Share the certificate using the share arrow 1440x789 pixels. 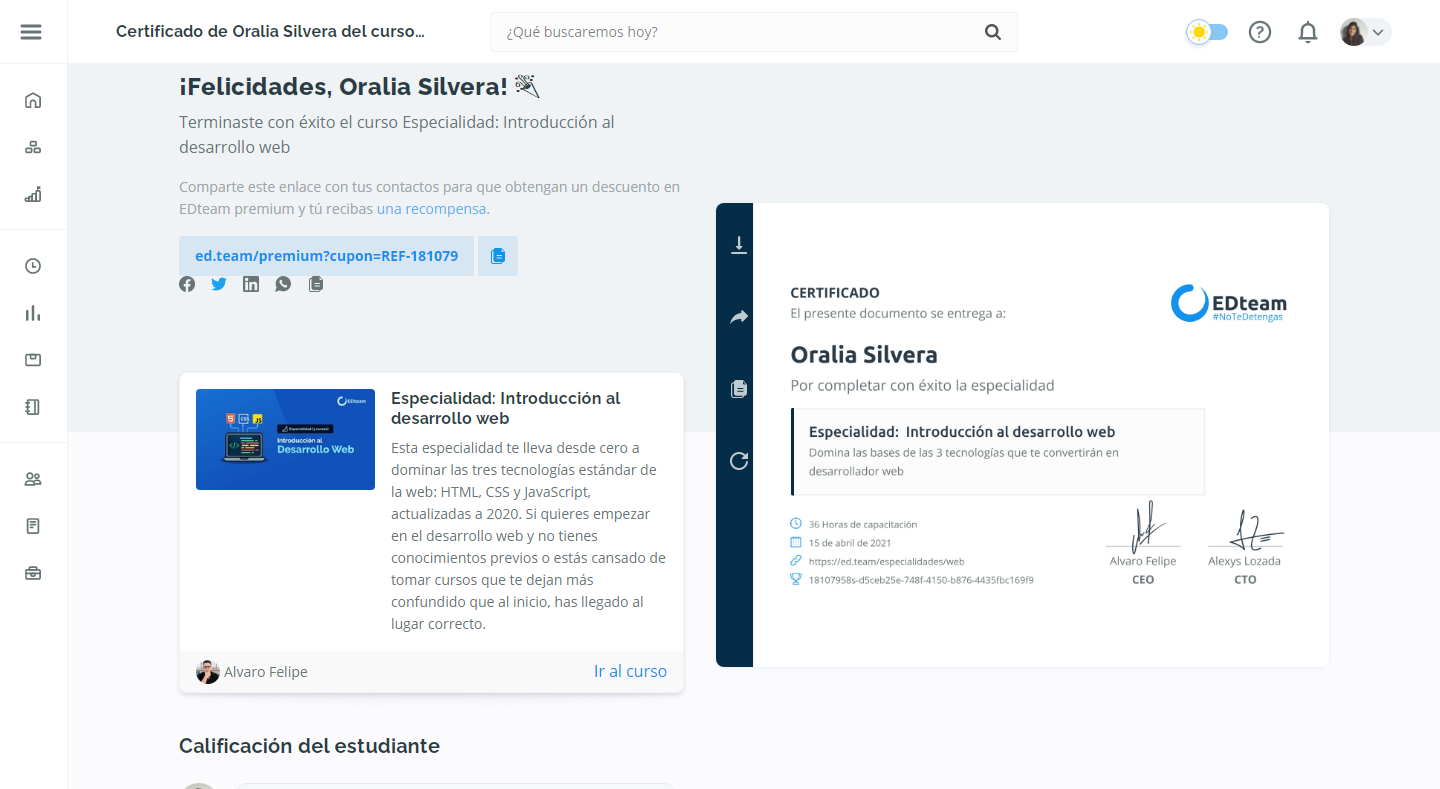[737, 317]
